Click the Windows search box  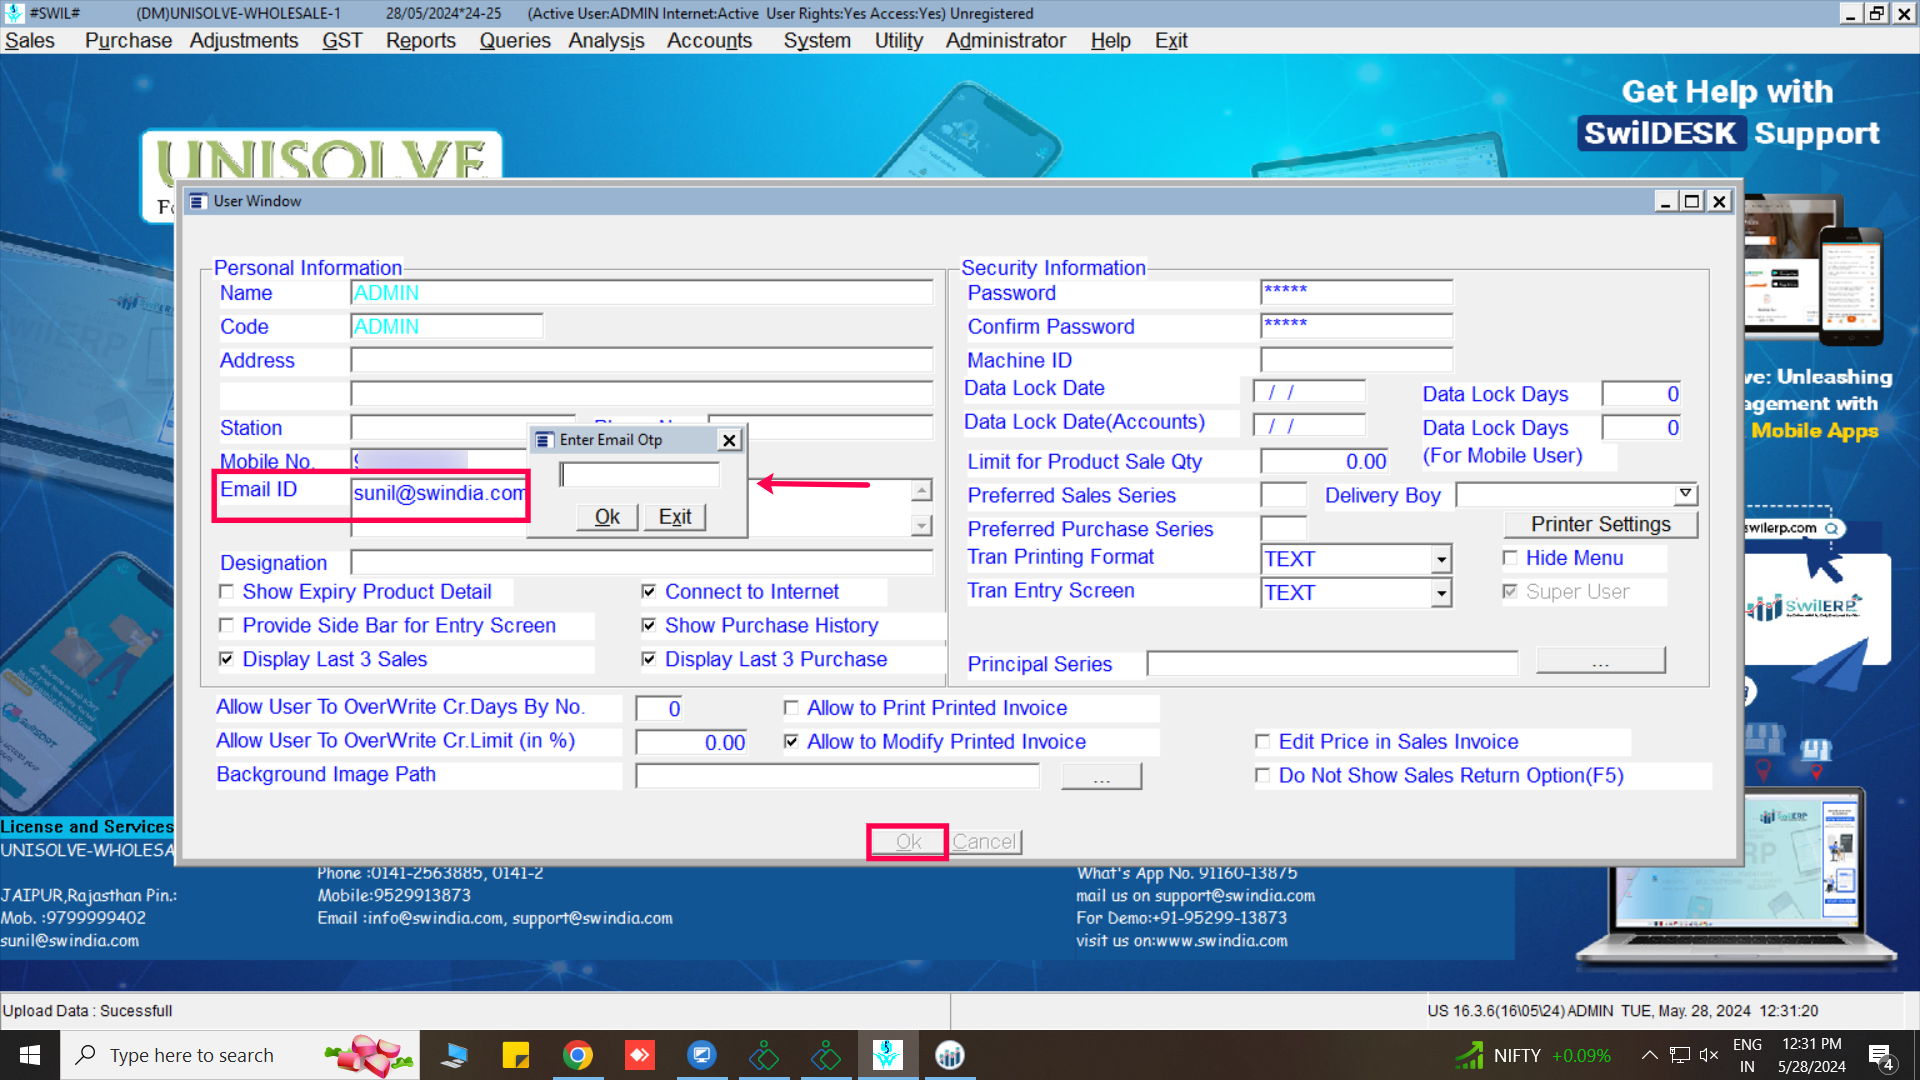coord(240,1055)
